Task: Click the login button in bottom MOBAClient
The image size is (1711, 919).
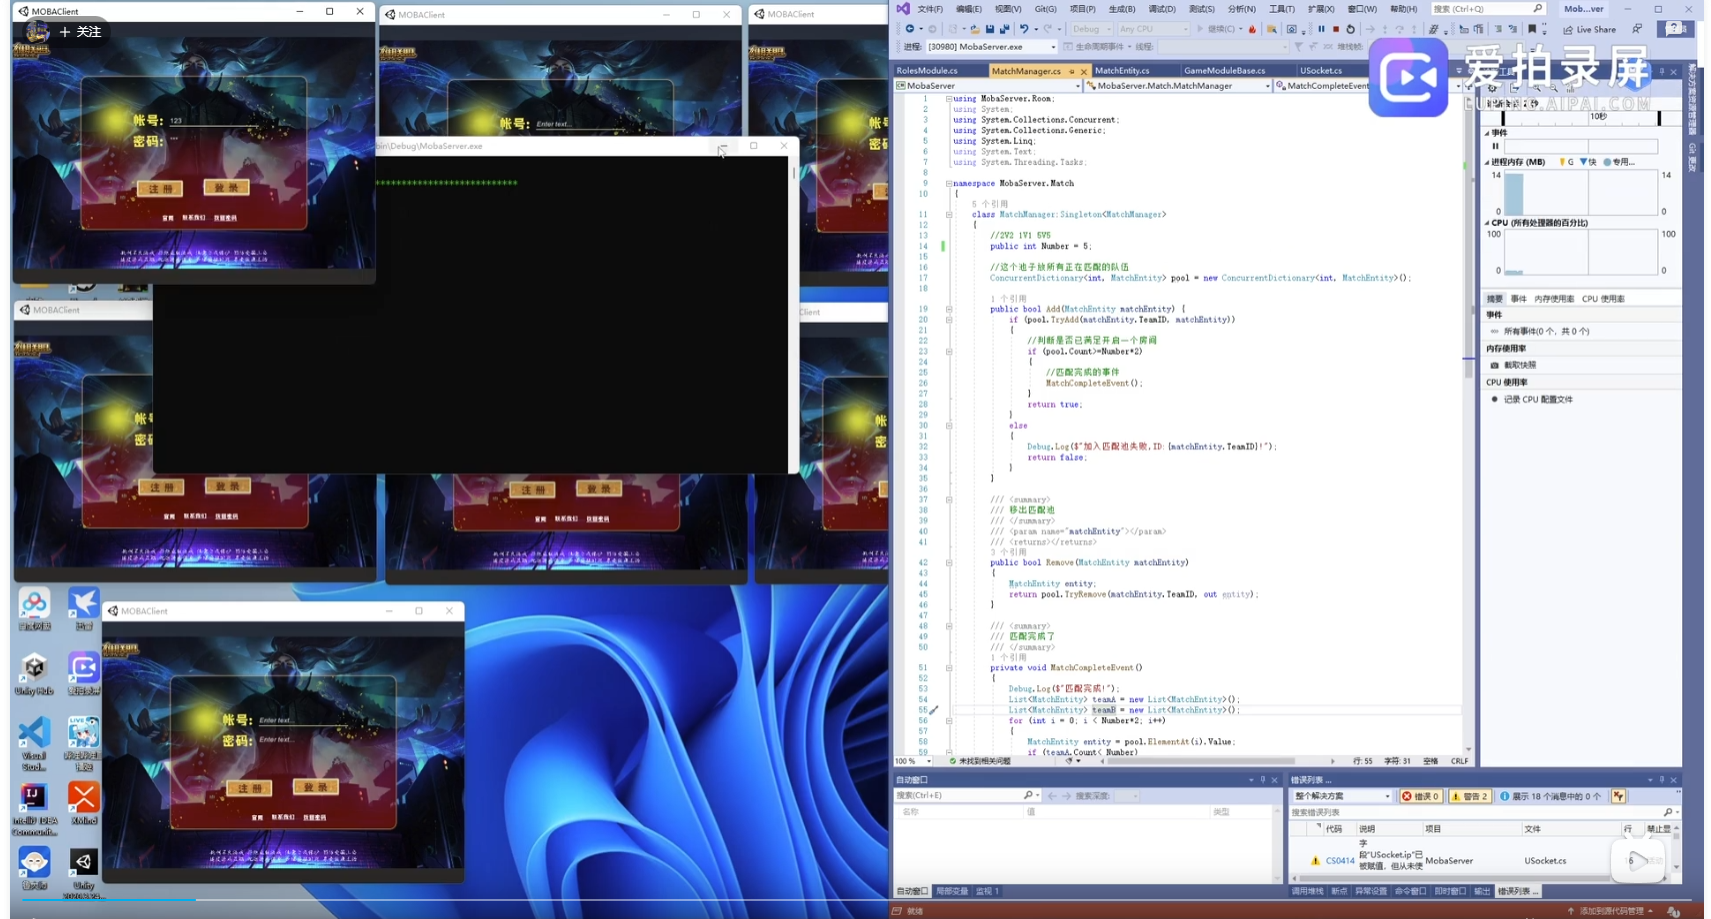Action: click(315, 787)
